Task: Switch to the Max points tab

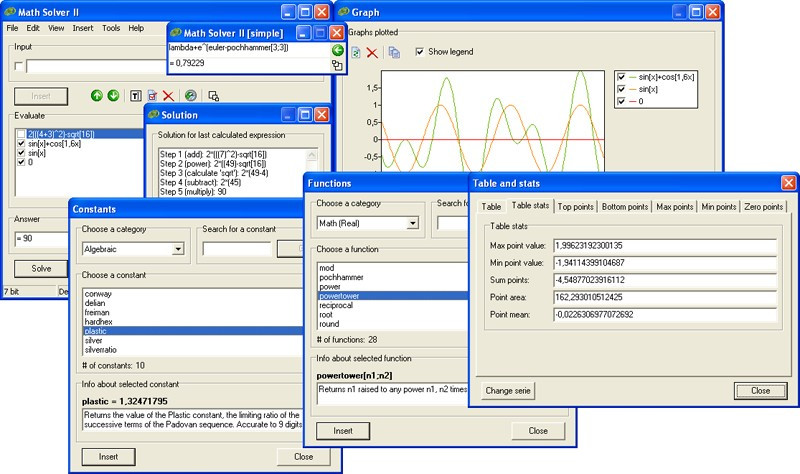Action: (674, 207)
